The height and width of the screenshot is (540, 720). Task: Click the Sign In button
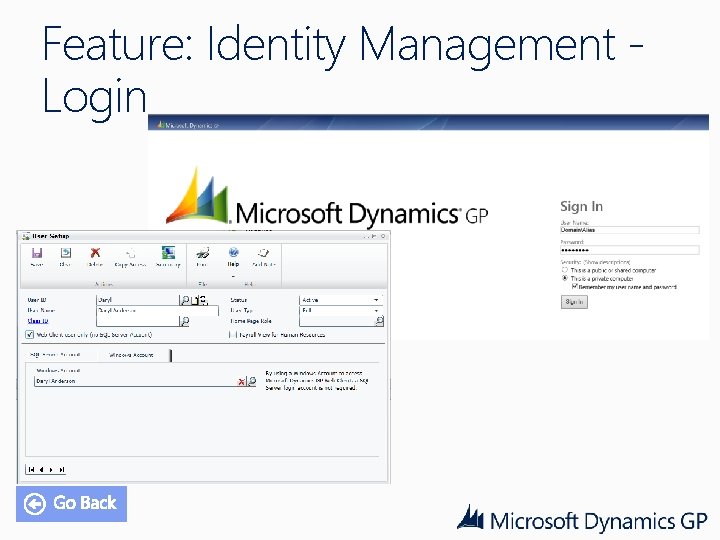coord(574,302)
